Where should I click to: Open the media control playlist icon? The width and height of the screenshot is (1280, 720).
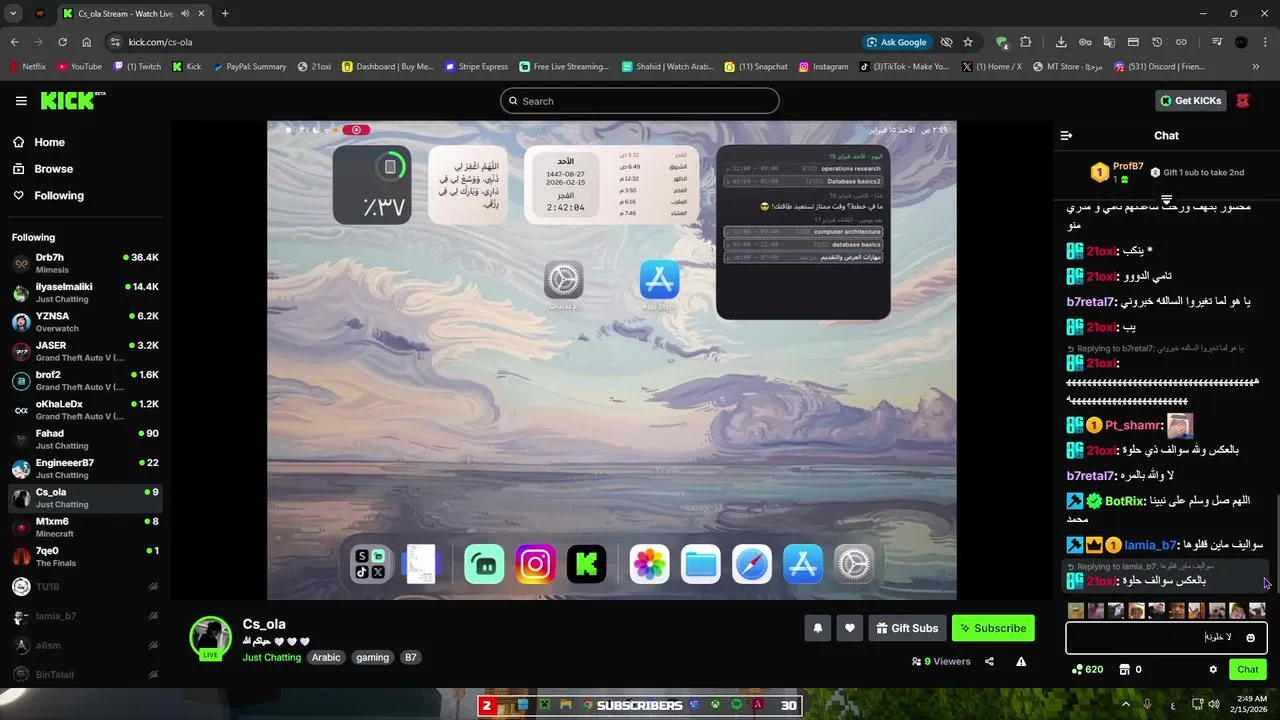click(1217, 42)
